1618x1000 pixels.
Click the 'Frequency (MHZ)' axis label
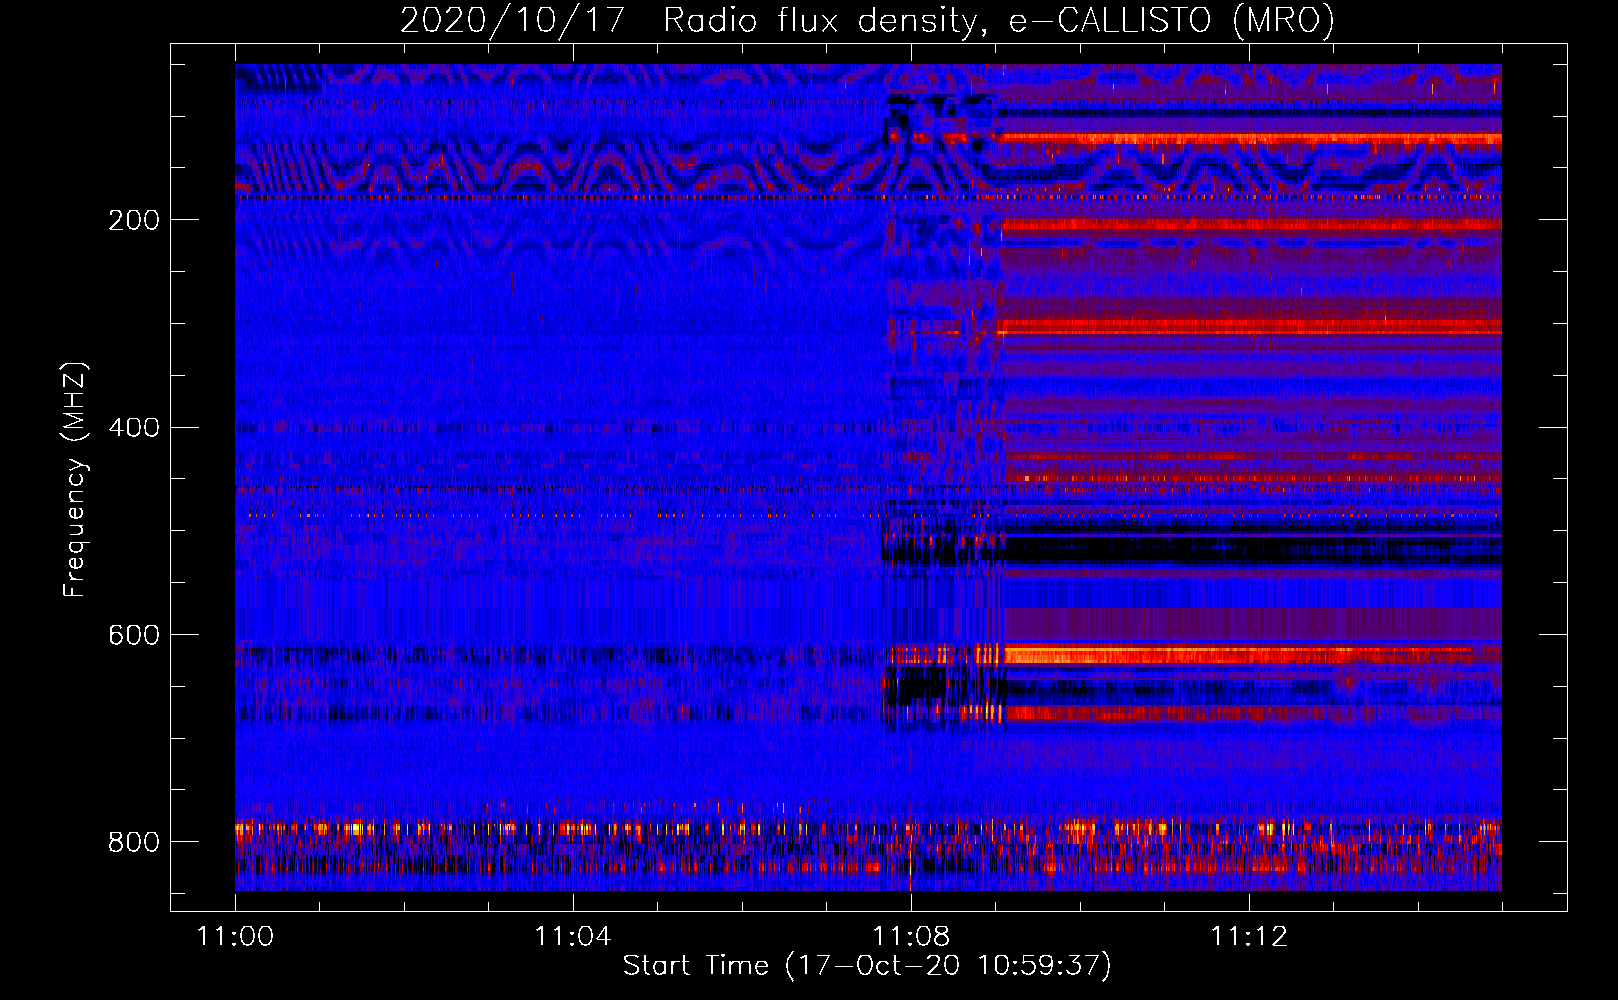(75, 480)
